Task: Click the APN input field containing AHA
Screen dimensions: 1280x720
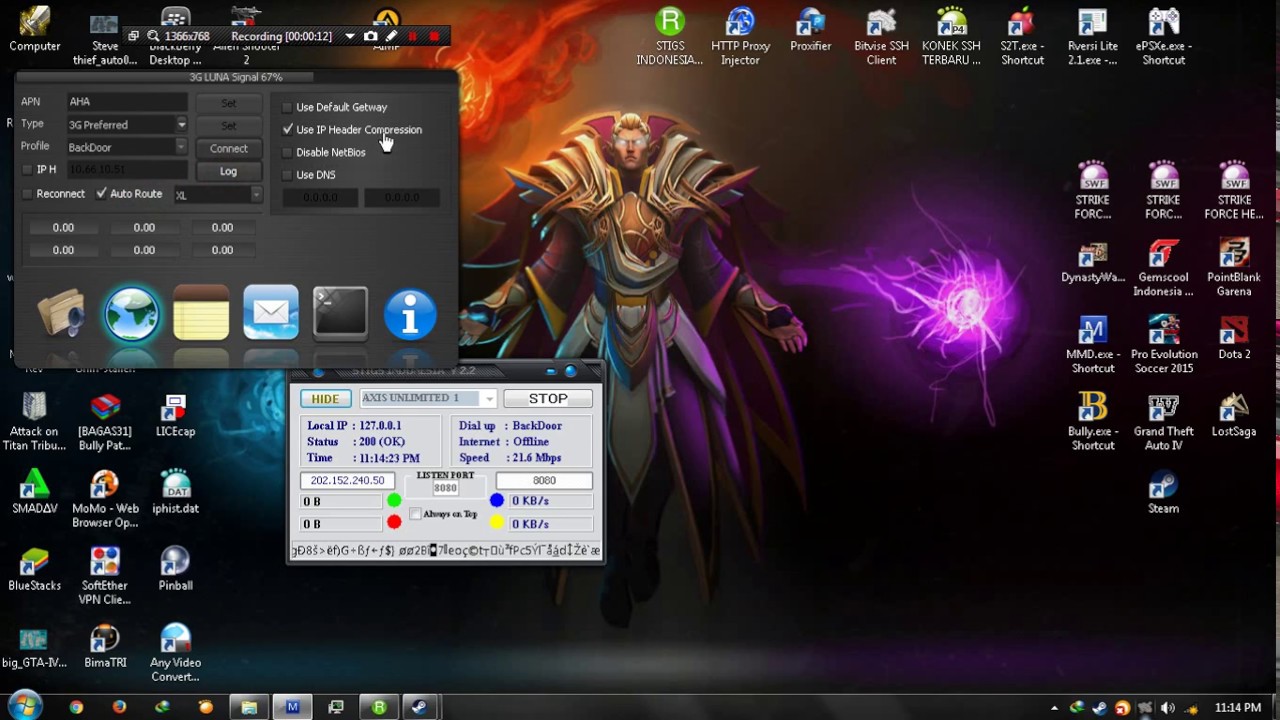Action: click(x=127, y=101)
